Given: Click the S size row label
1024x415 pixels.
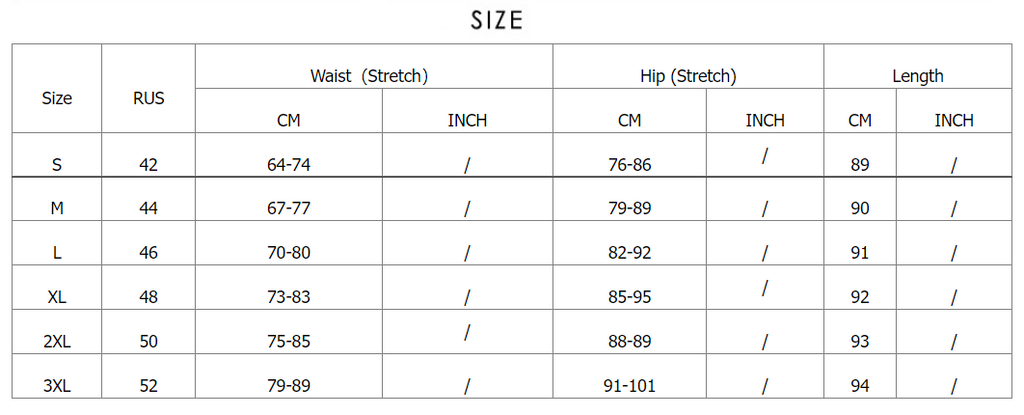Looking at the screenshot, I should [x=57, y=165].
